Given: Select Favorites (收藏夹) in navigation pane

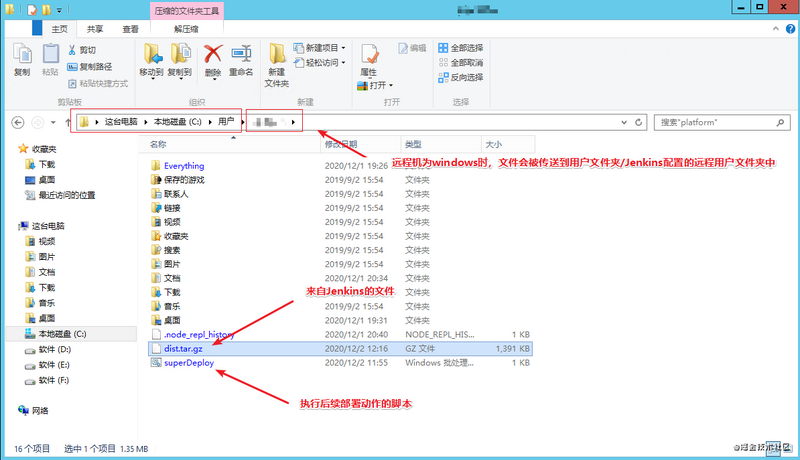Looking at the screenshot, I should click(38, 149).
